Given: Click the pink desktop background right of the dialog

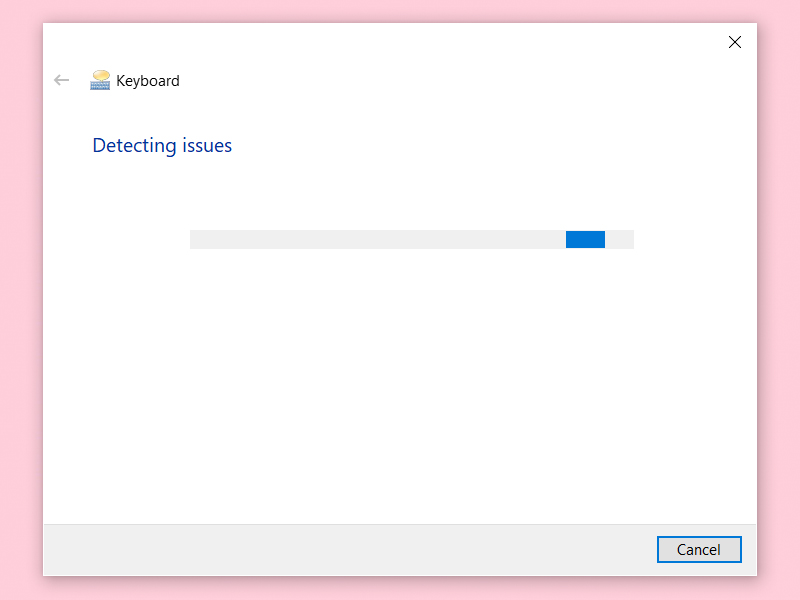Looking at the screenshot, I should coord(779,300).
